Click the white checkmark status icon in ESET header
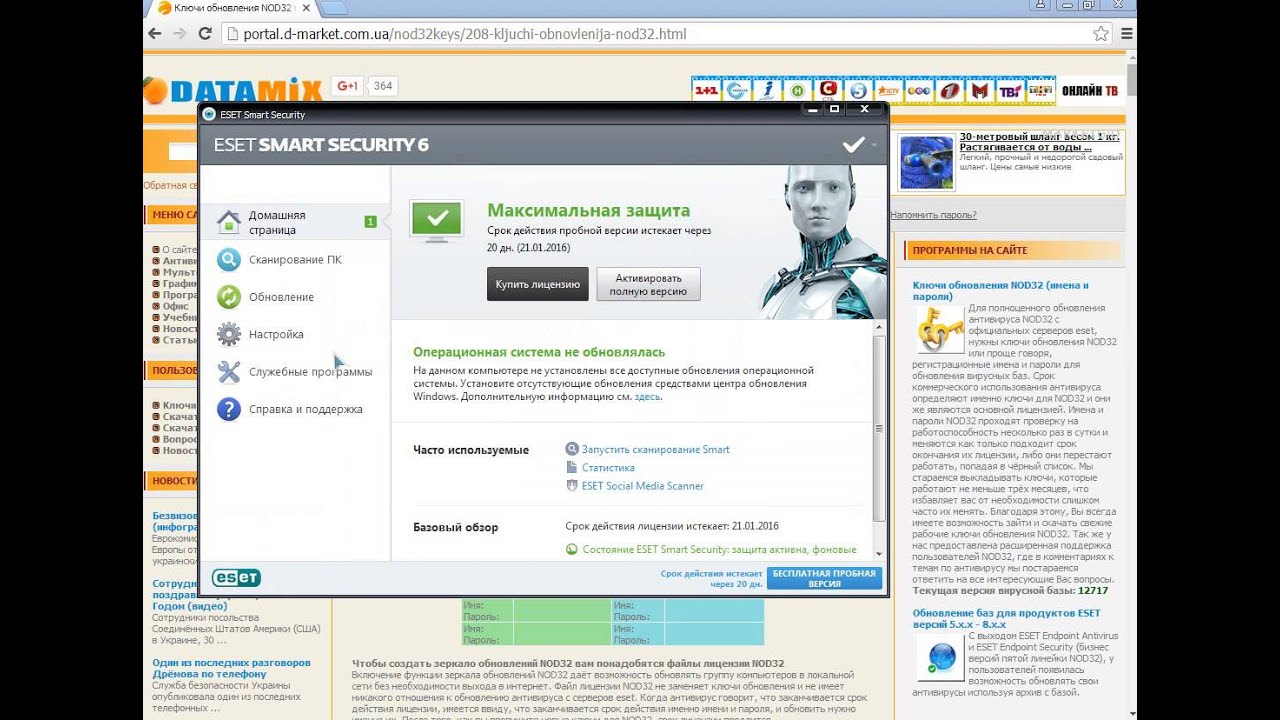The image size is (1280, 720). (x=853, y=145)
